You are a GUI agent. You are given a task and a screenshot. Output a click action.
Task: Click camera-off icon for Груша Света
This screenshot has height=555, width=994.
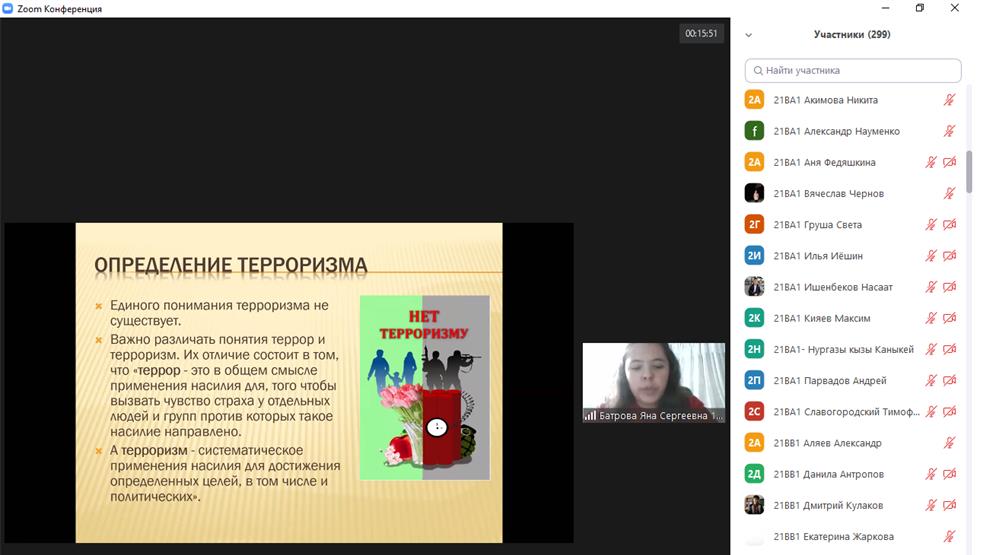949,224
